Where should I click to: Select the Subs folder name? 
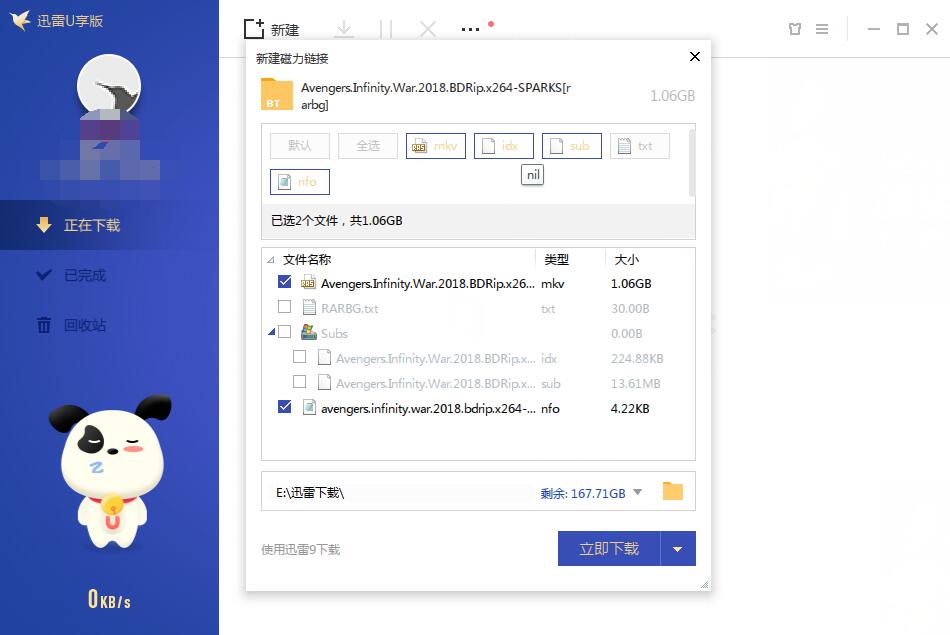pos(334,333)
